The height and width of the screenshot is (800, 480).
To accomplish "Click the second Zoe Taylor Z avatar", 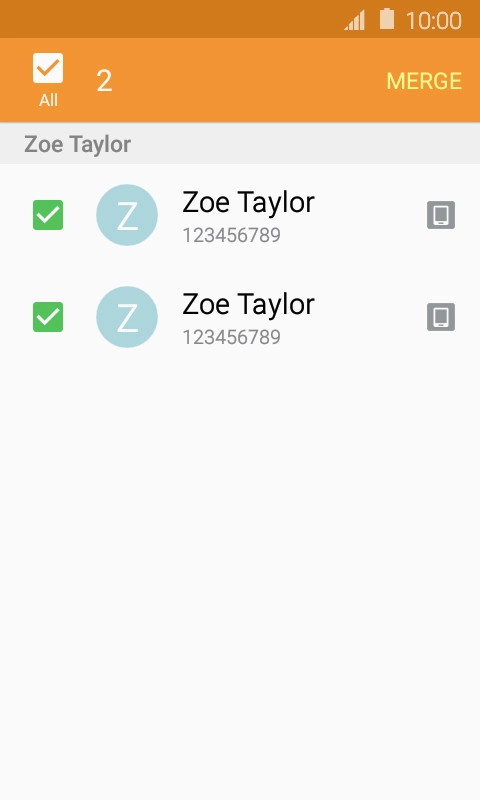I will (x=127, y=317).
